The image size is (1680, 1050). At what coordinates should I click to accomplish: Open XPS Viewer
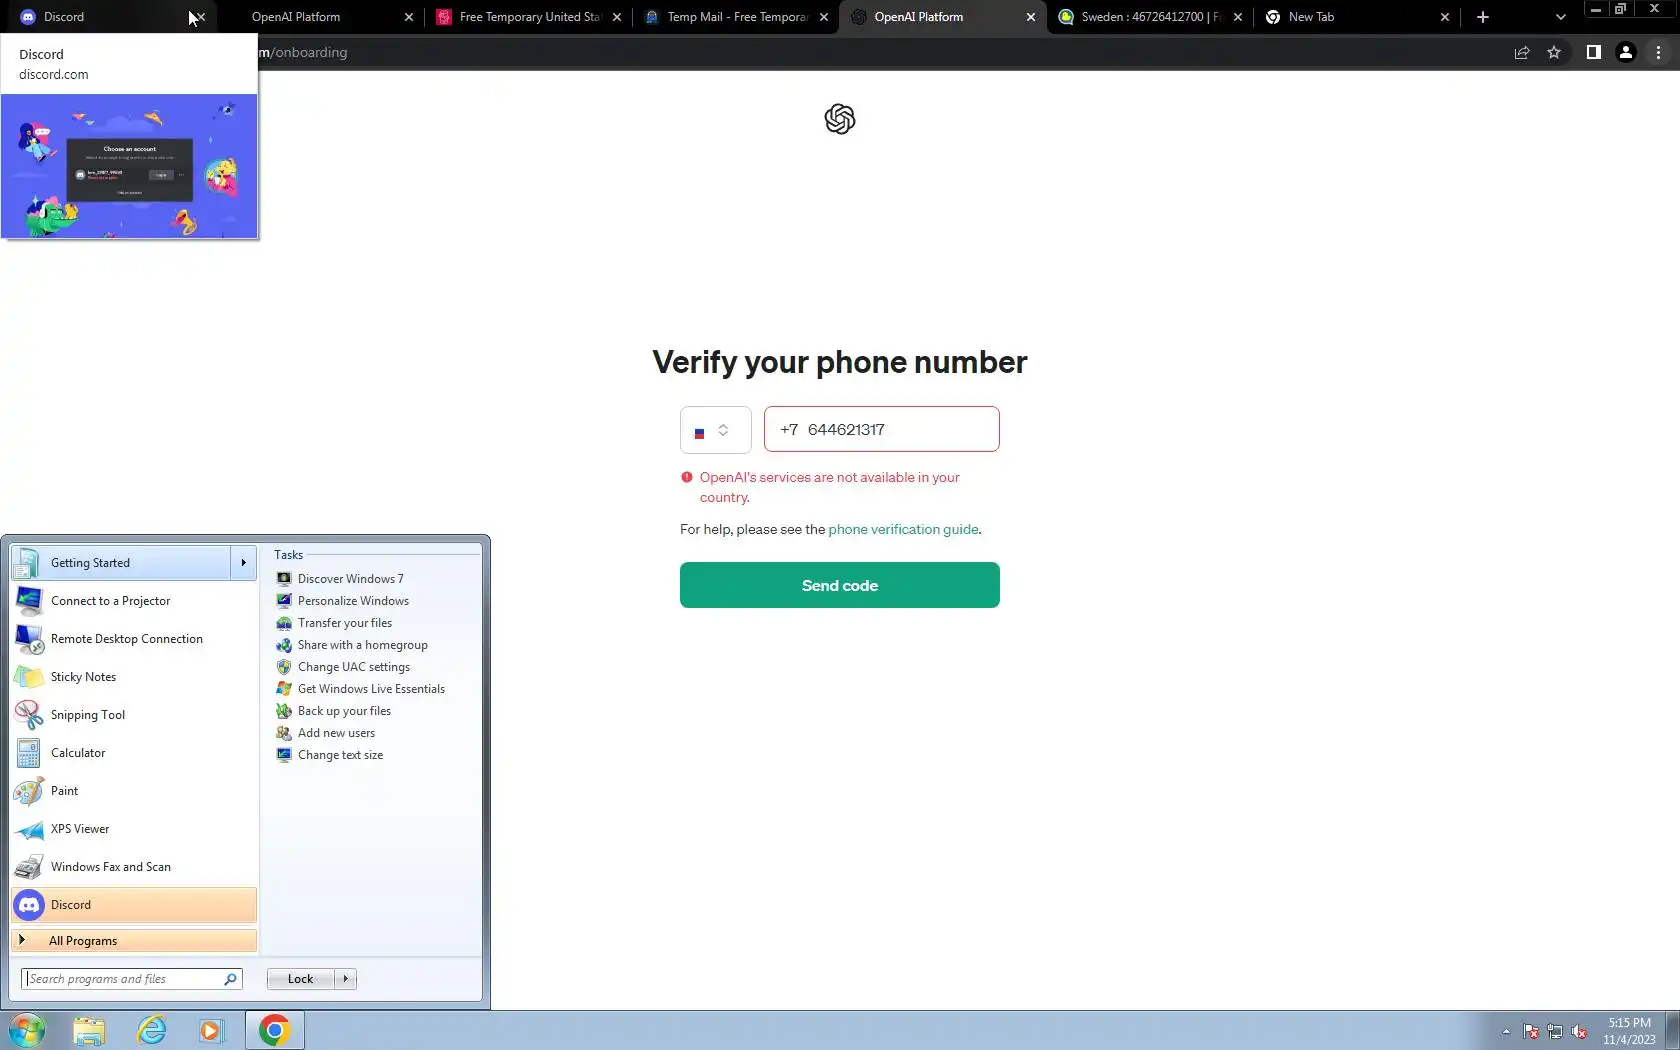coord(134,829)
